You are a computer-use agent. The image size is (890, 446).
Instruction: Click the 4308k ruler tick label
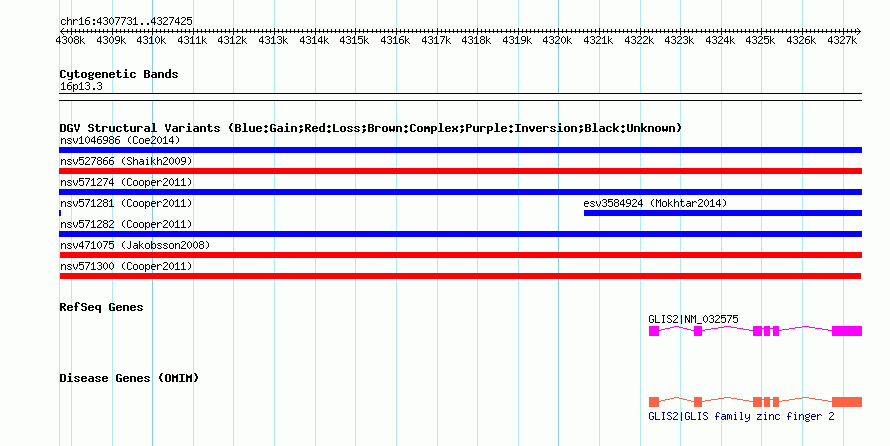(x=70, y=40)
